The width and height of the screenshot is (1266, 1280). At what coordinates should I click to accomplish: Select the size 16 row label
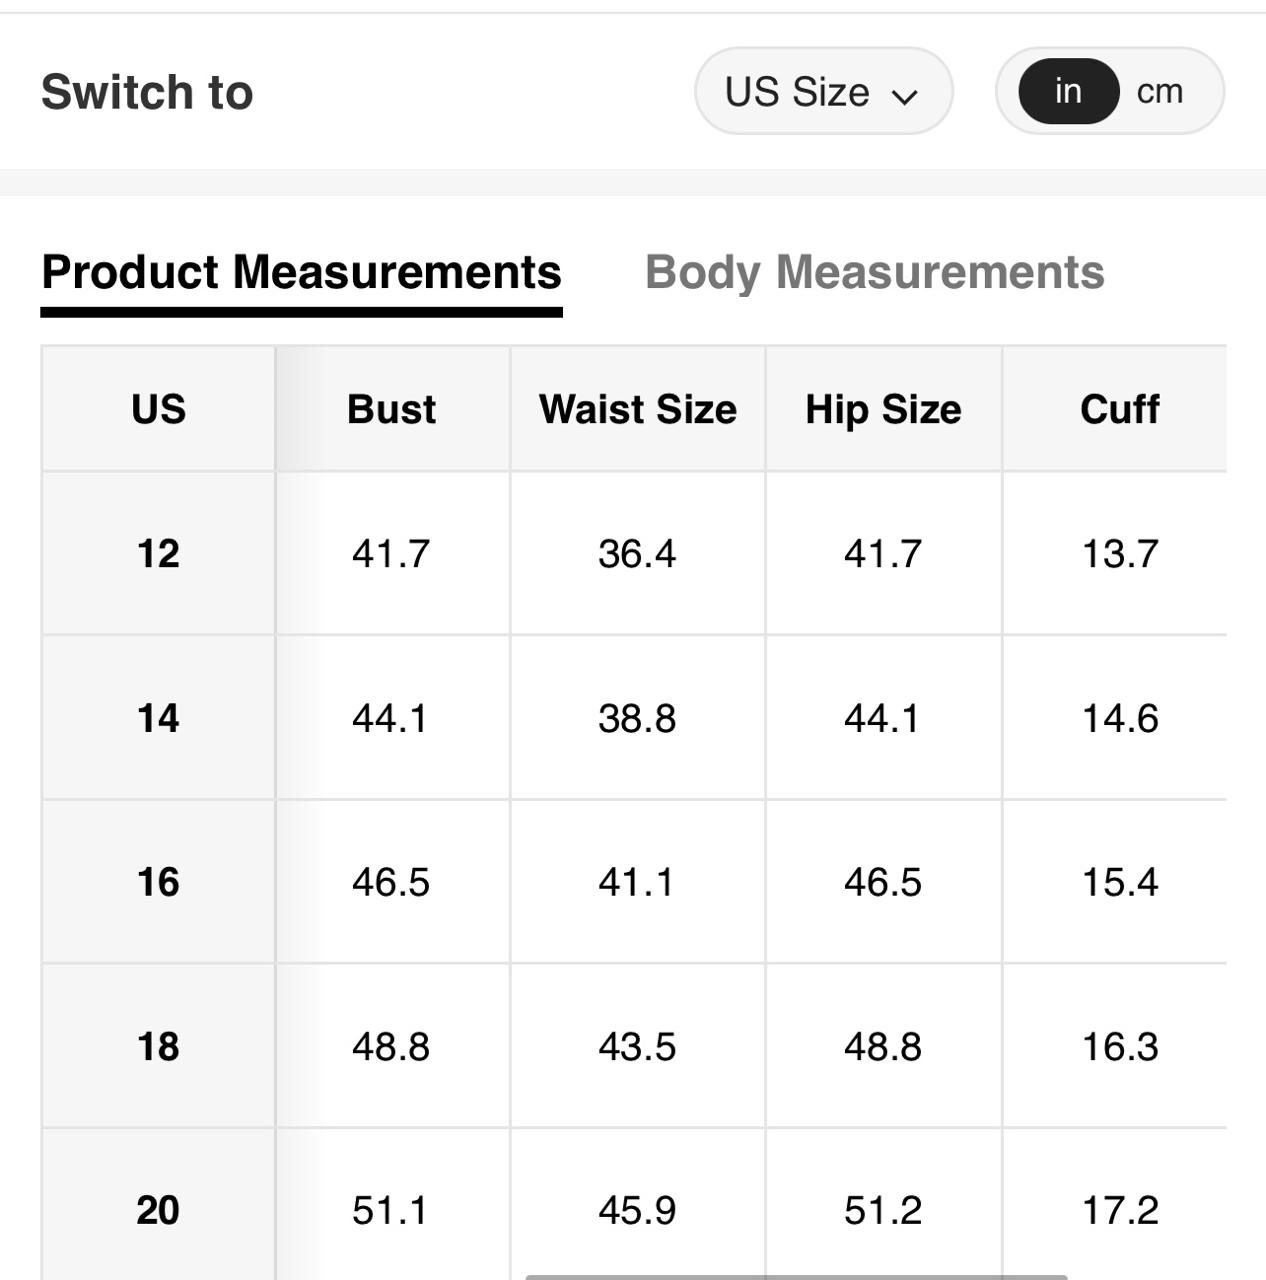(x=158, y=882)
